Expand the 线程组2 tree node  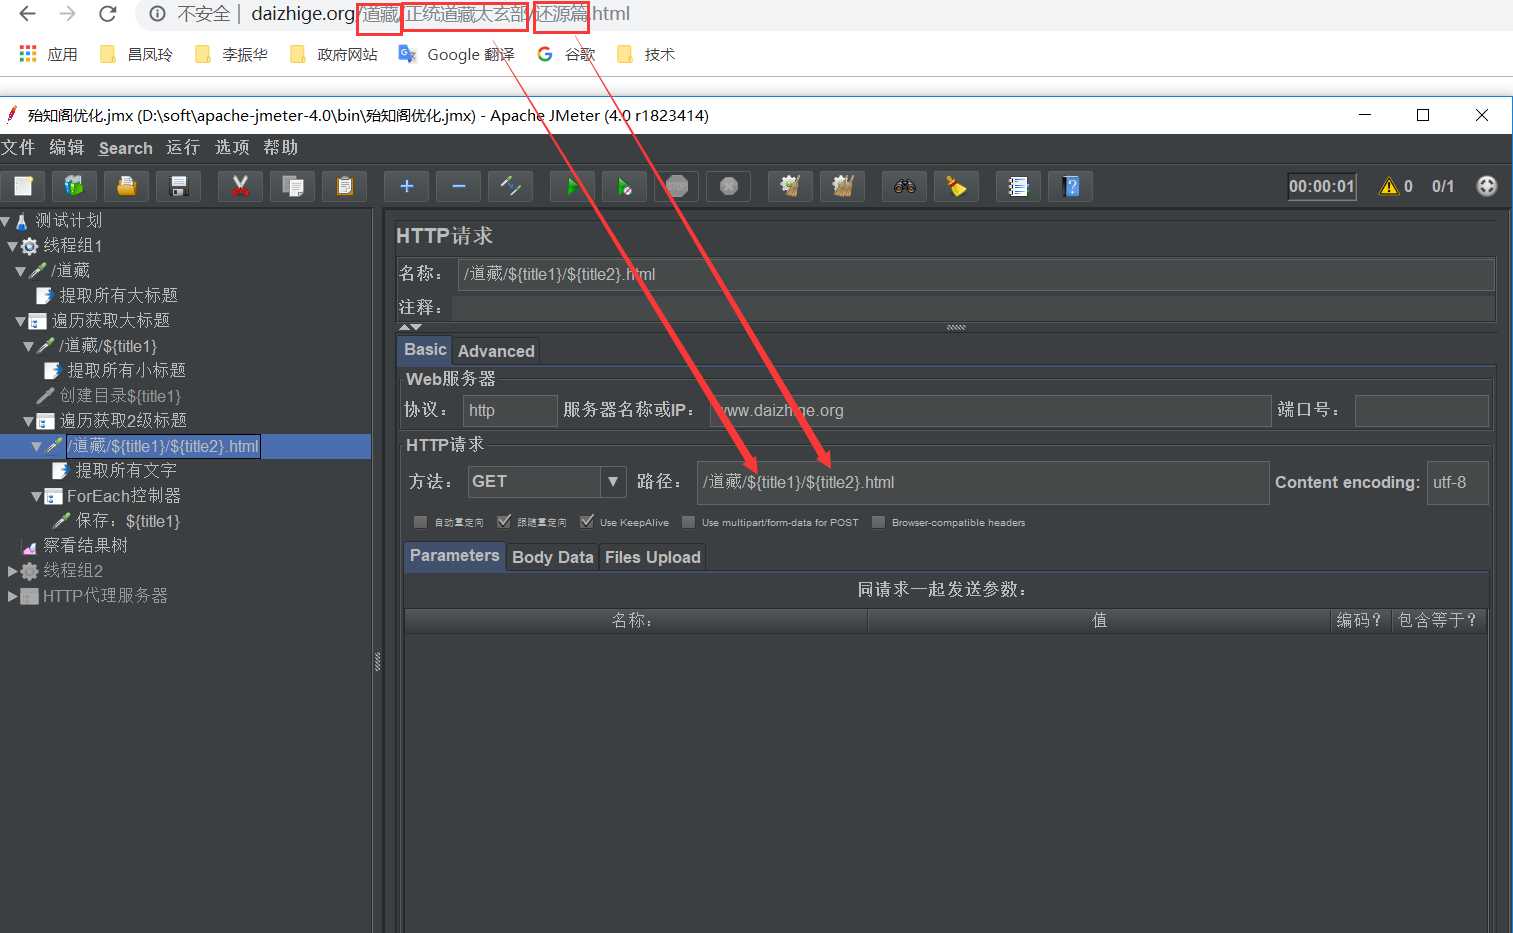pyautogui.click(x=12, y=571)
